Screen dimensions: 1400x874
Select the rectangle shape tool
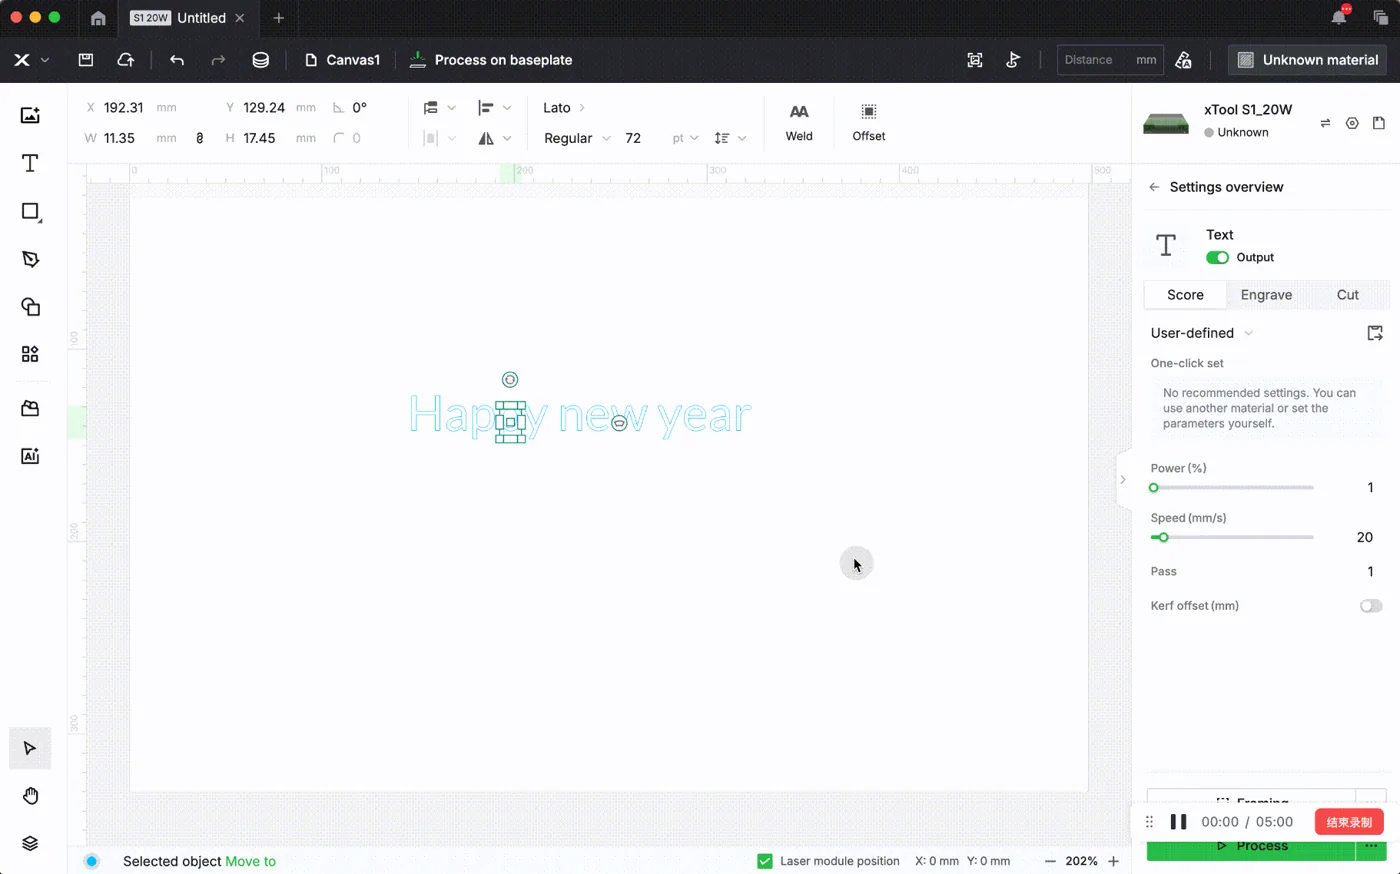(30, 211)
